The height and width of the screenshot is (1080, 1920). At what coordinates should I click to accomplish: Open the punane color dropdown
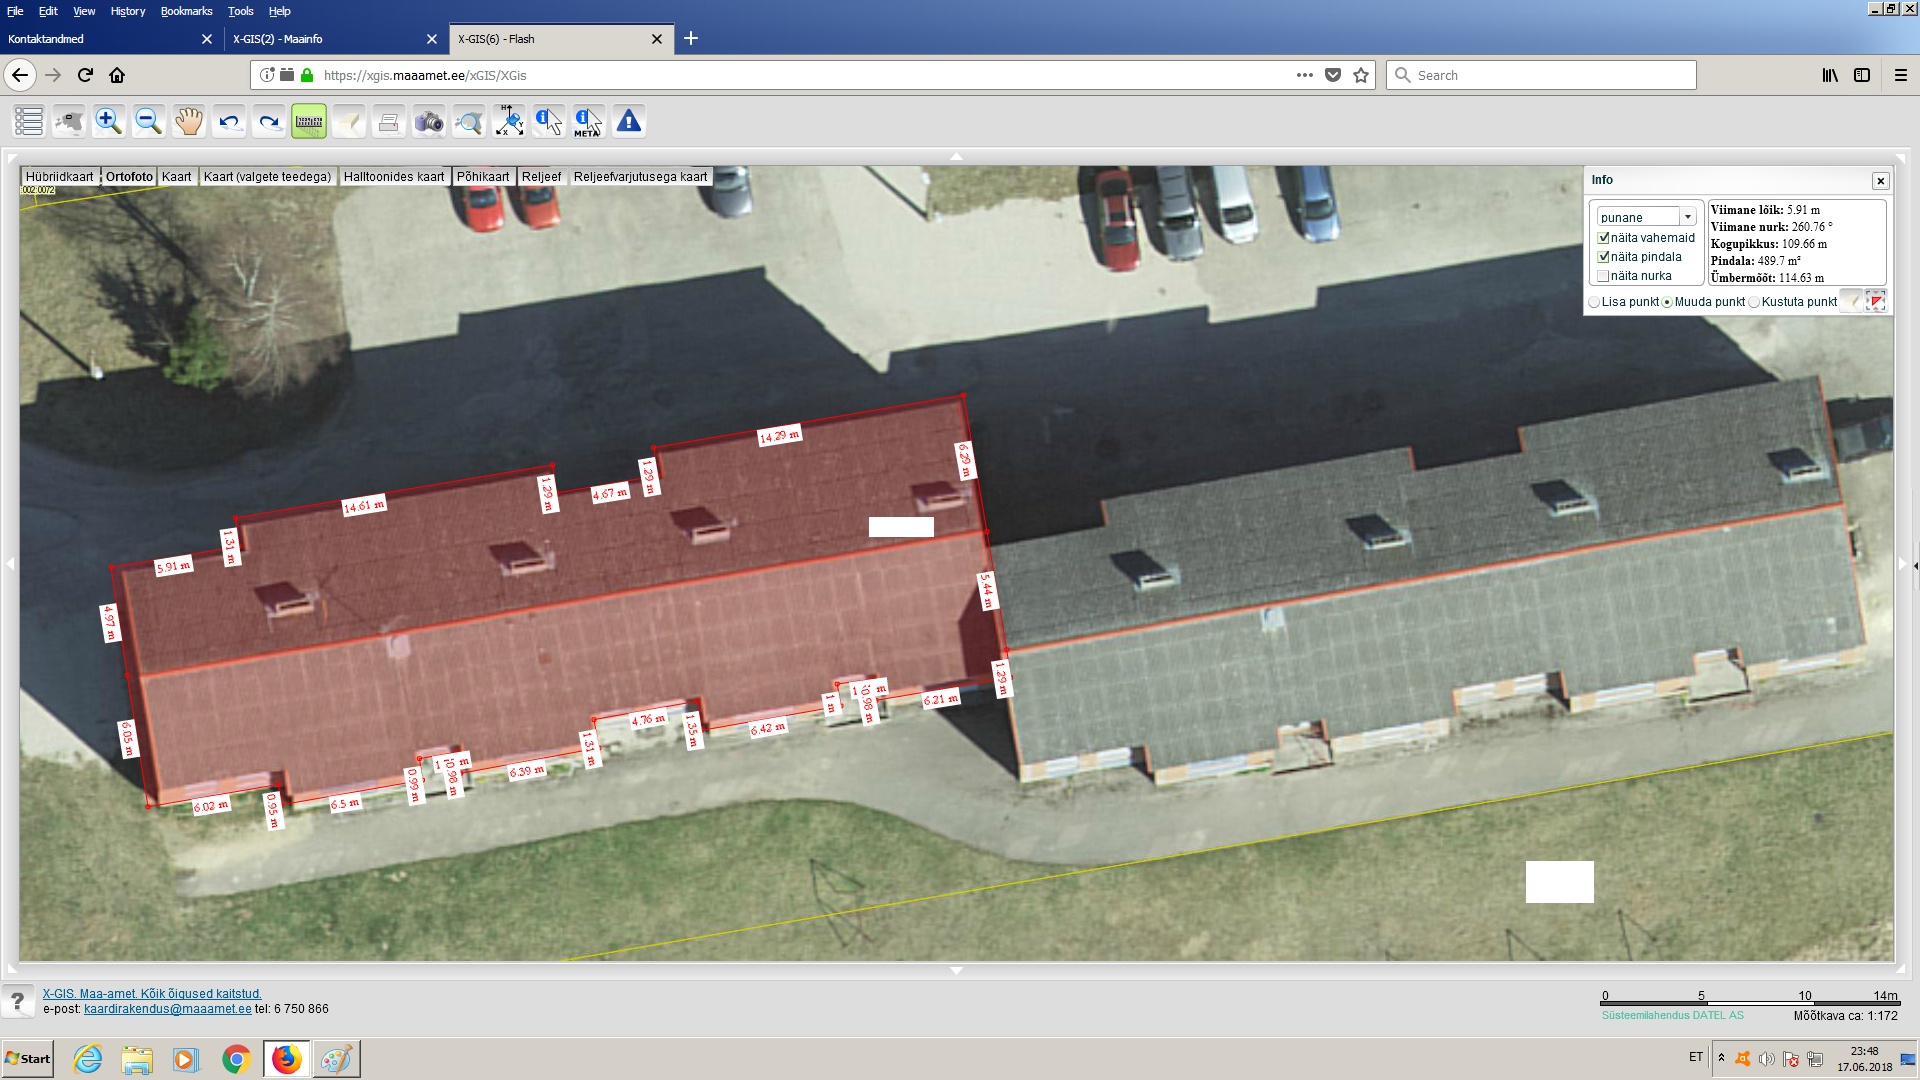pyautogui.click(x=1687, y=217)
